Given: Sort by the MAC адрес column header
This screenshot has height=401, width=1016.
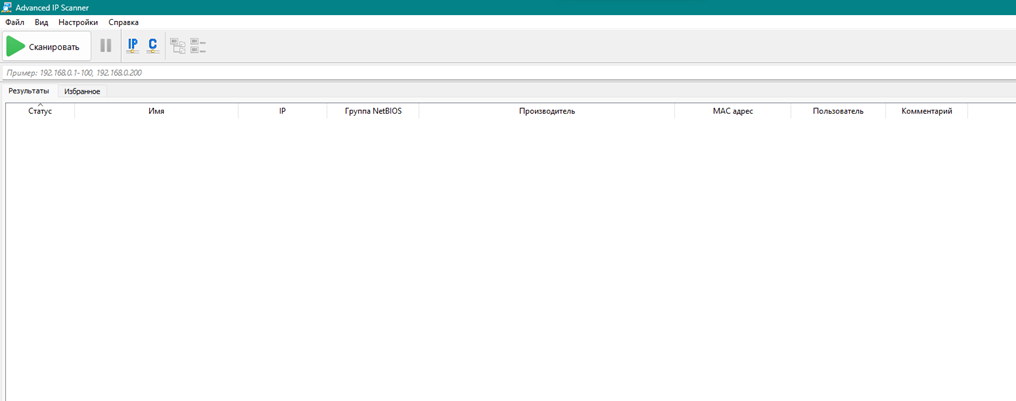Looking at the screenshot, I should coord(733,111).
